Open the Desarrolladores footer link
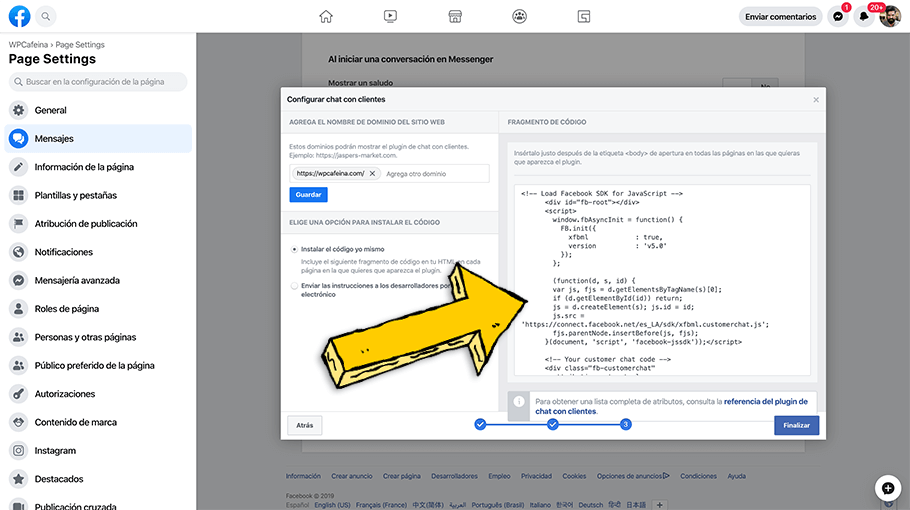 (x=454, y=476)
